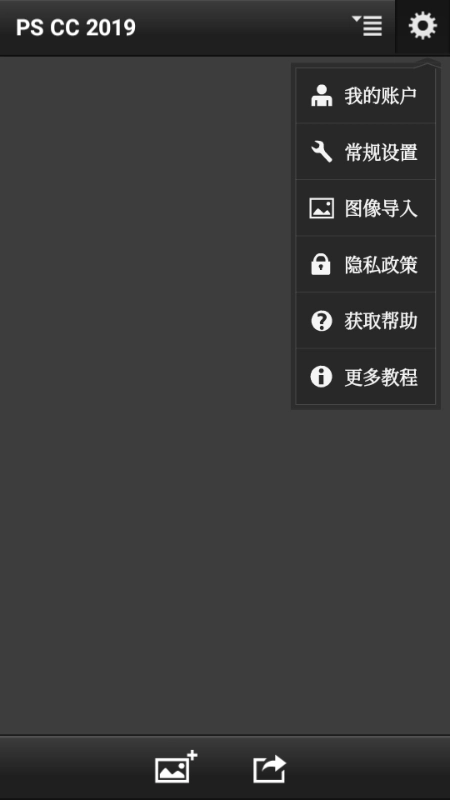Select 获取帮助 from the dropdown menu

(x=366, y=320)
